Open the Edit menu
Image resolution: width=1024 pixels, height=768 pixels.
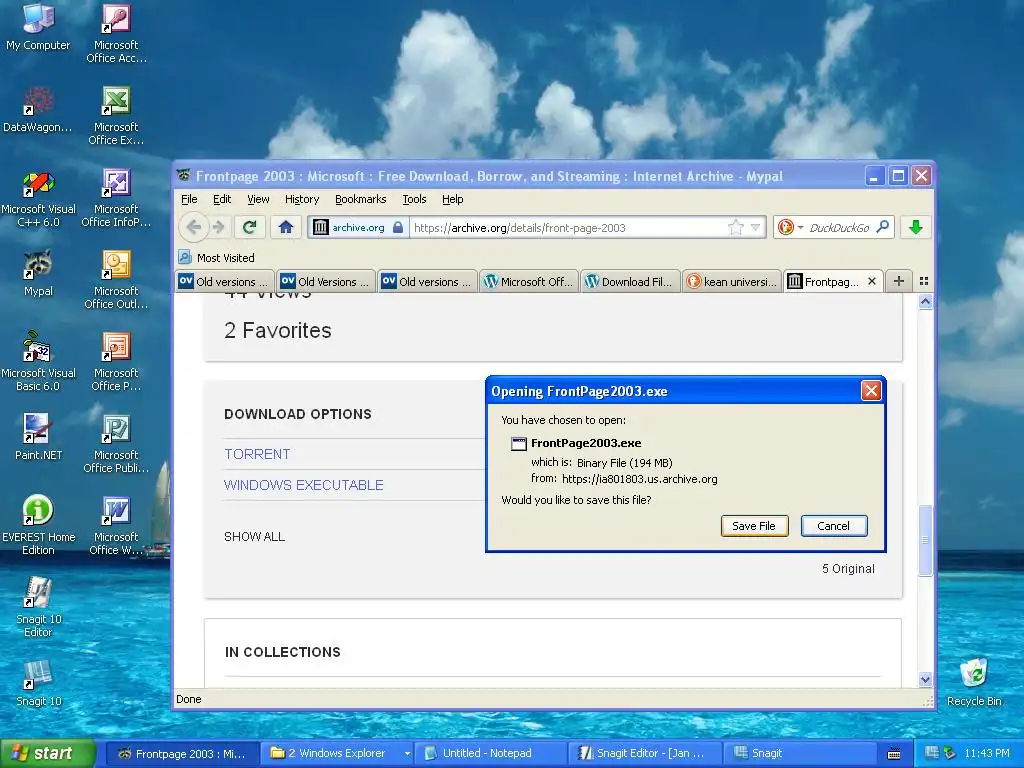222,199
